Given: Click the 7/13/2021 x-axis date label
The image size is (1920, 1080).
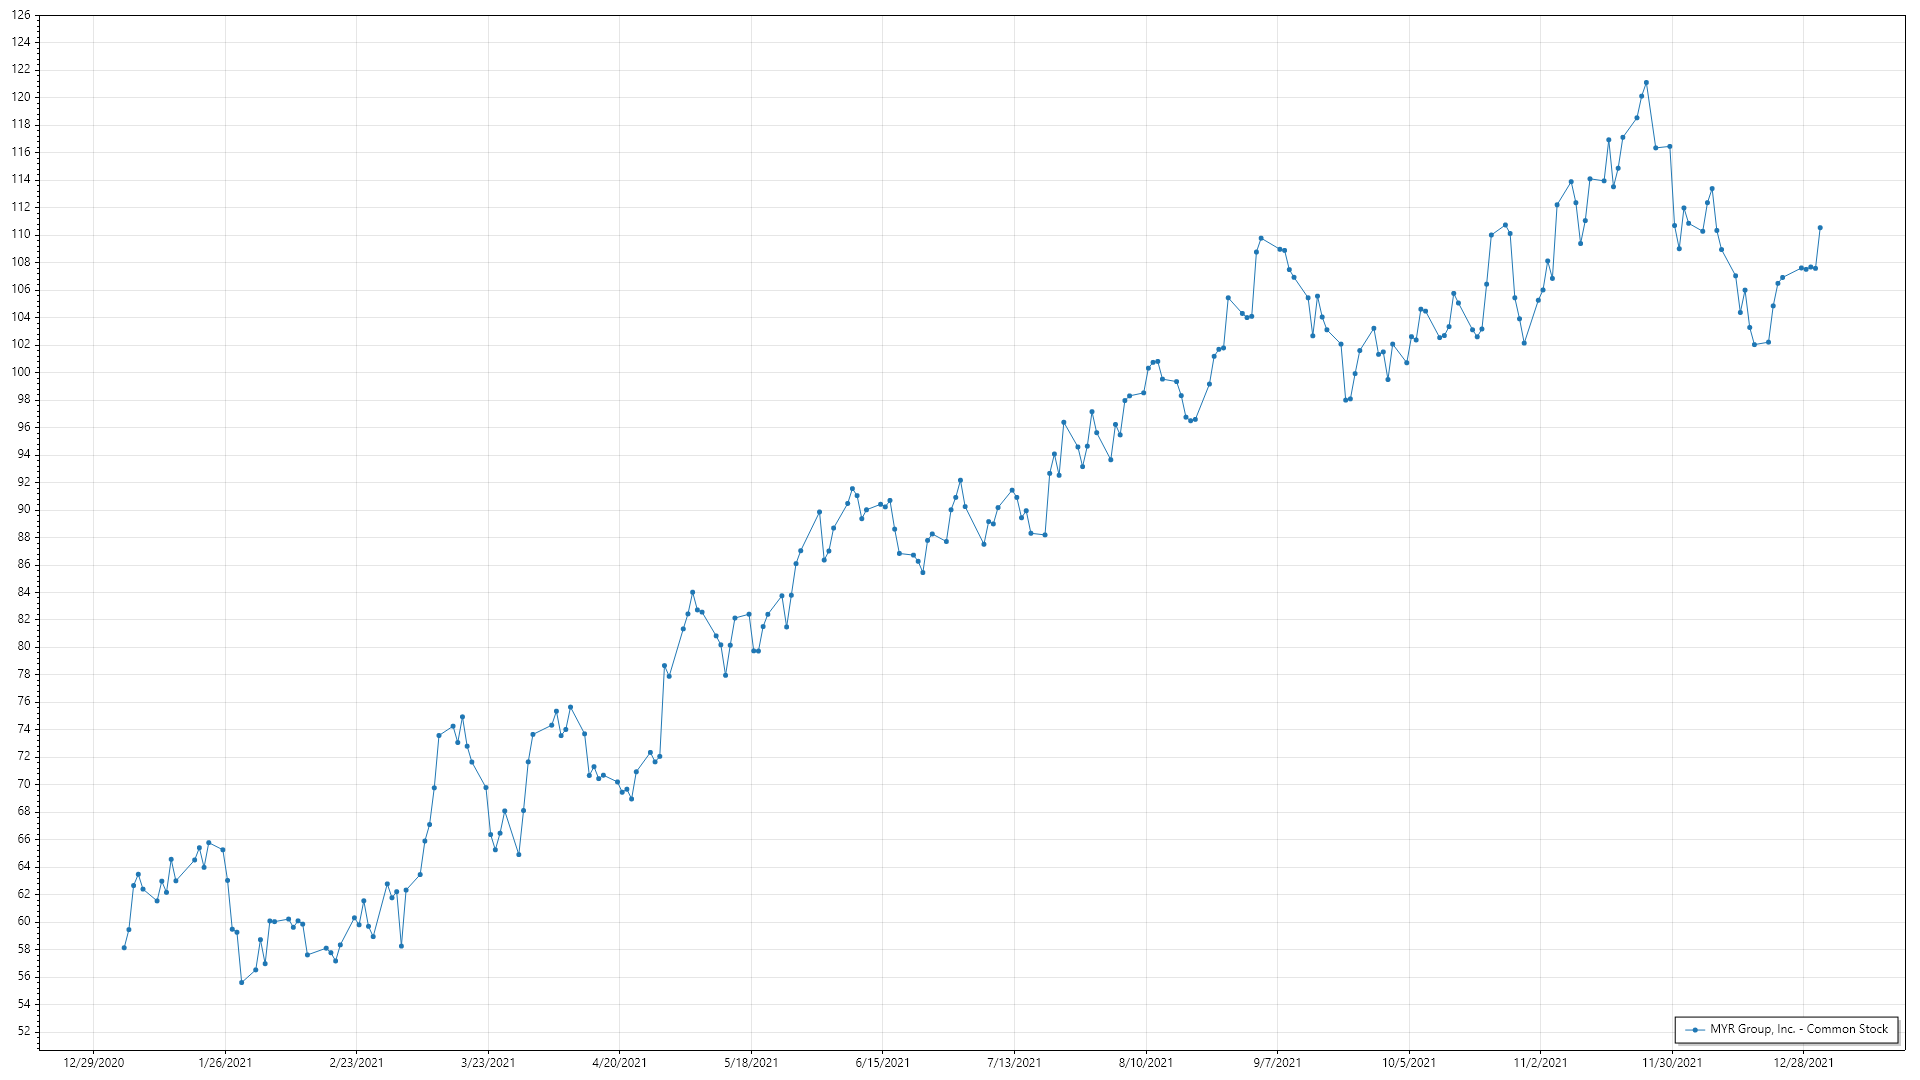Looking at the screenshot, I should (x=1014, y=1063).
